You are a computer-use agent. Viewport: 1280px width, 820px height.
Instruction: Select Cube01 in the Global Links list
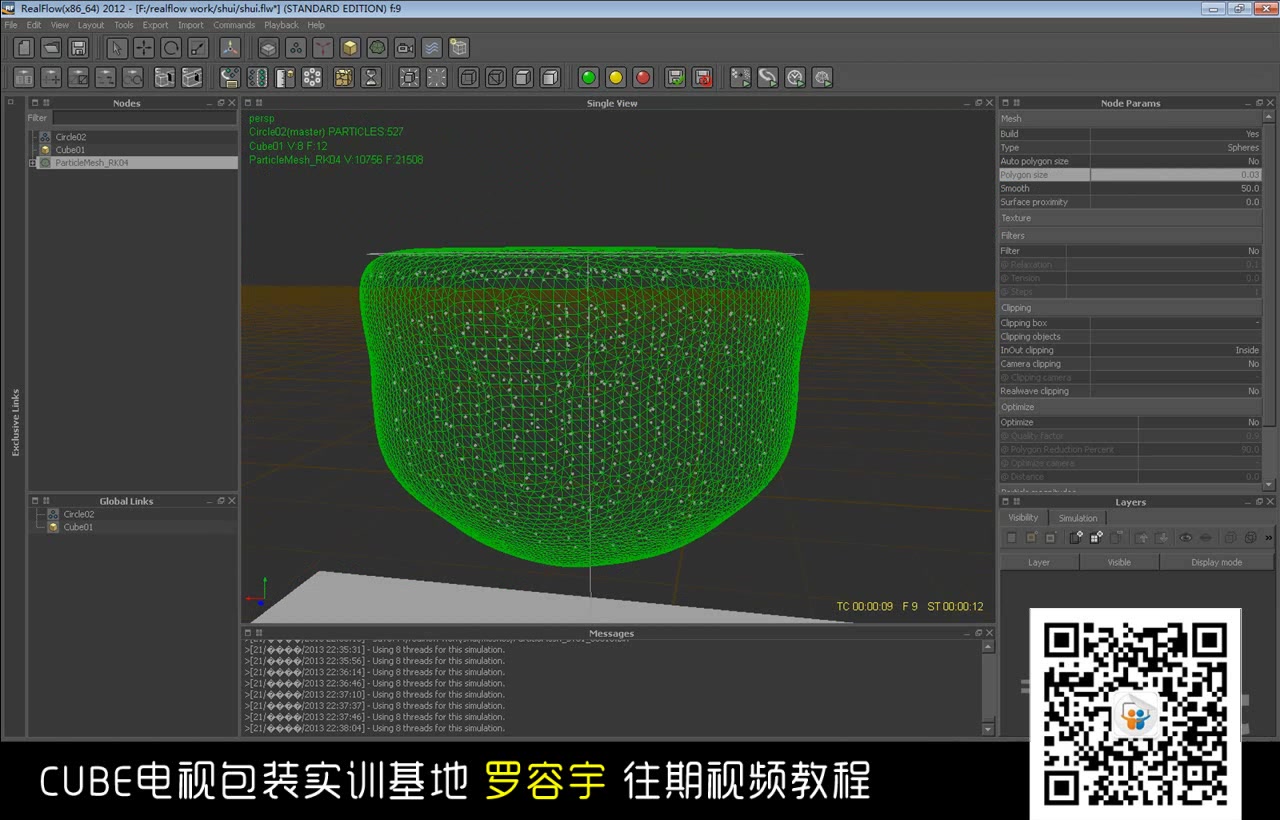pos(78,527)
